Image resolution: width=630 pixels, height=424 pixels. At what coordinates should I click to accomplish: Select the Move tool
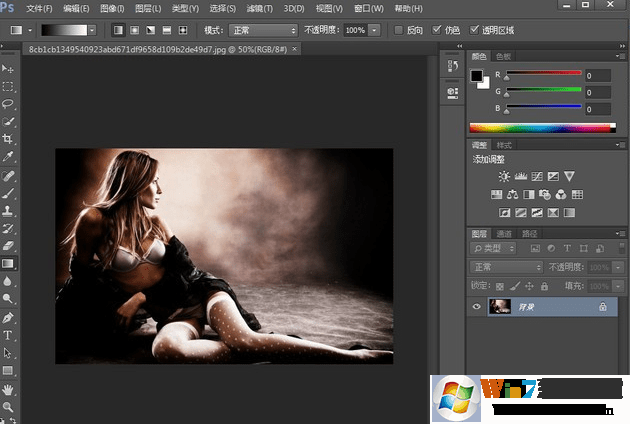[x=8, y=68]
